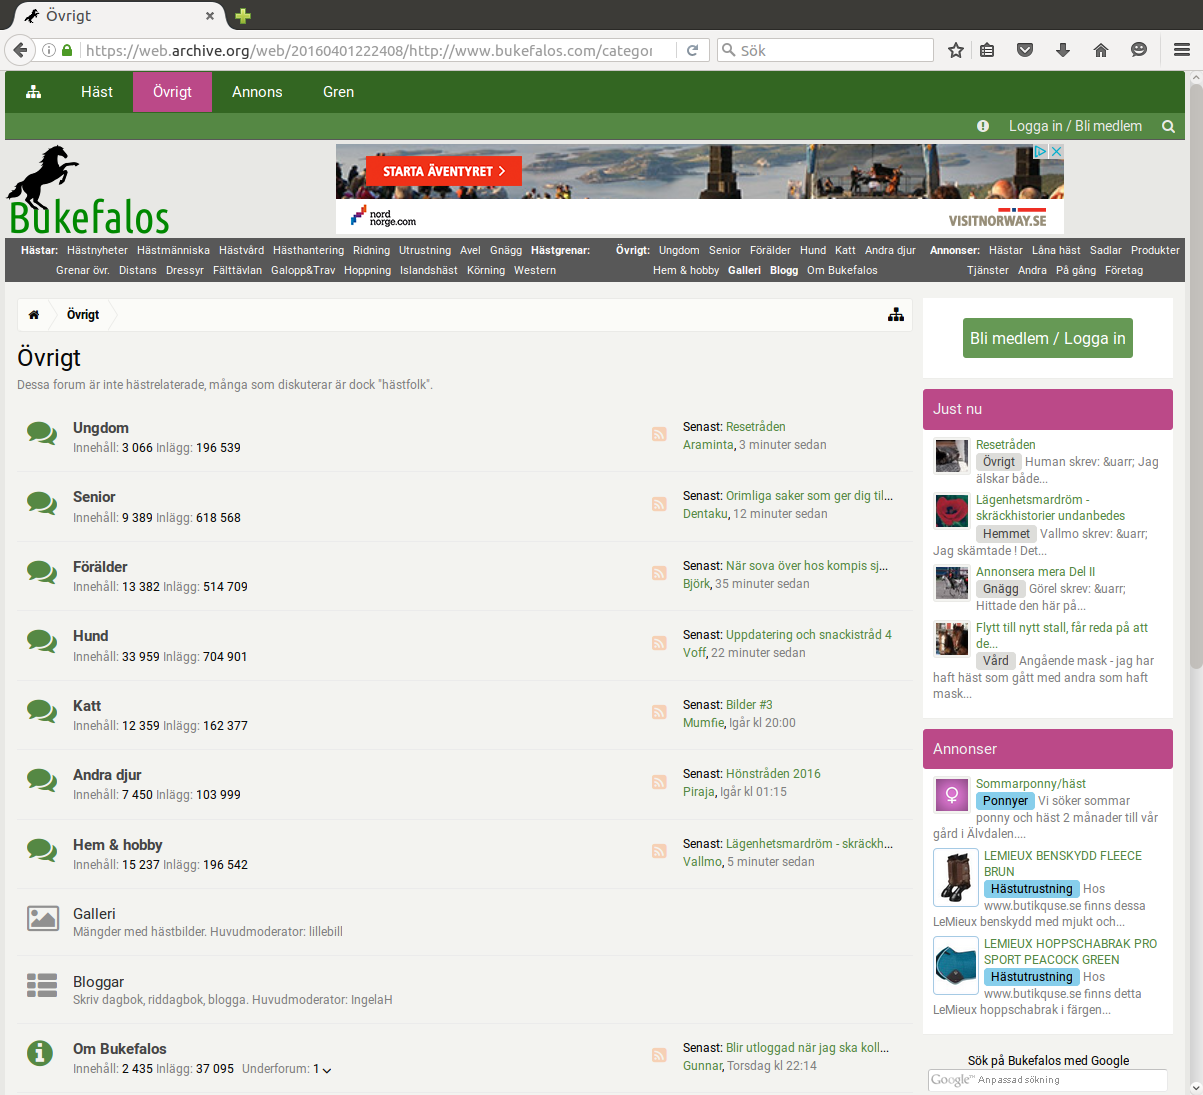This screenshot has height=1095, width=1203.
Task: Click the Bli medlem / Logga in button
Action: [x=1047, y=338]
